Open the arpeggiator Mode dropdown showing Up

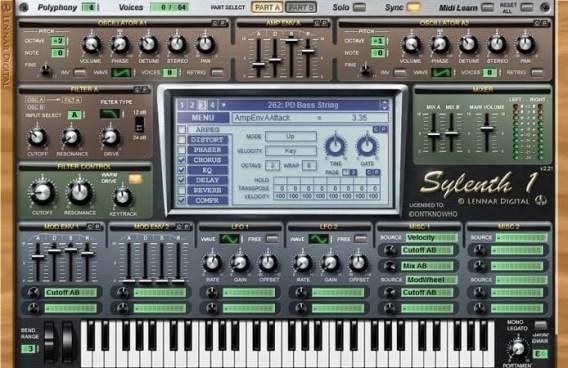click(291, 137)
